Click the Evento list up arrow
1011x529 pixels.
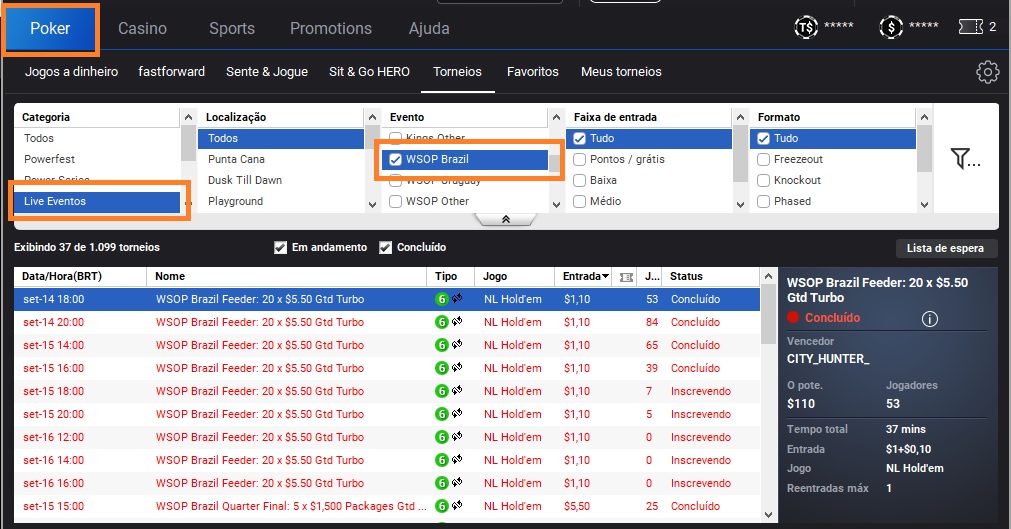556,117
